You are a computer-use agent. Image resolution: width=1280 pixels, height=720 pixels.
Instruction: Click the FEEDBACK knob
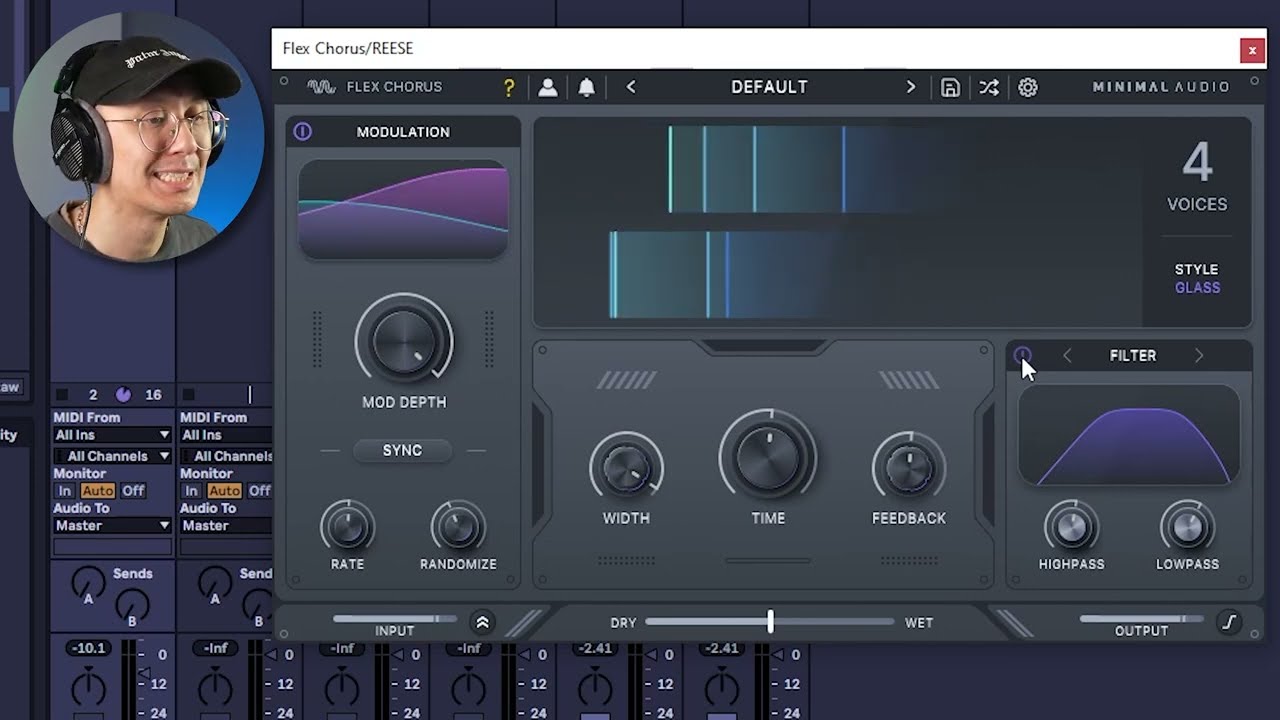(x=908, y=469)
